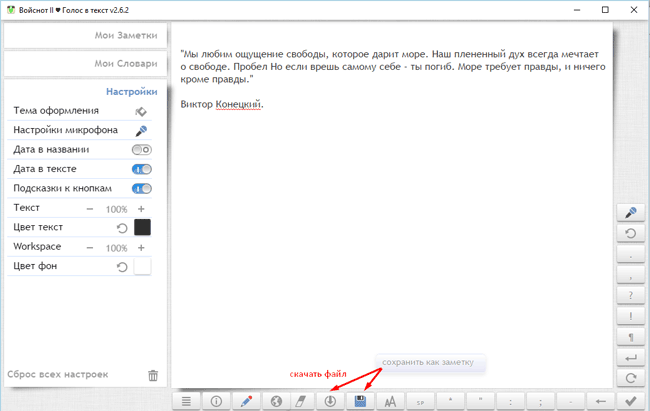Click the download file icon in bottom toolbar

coord(330,401)
